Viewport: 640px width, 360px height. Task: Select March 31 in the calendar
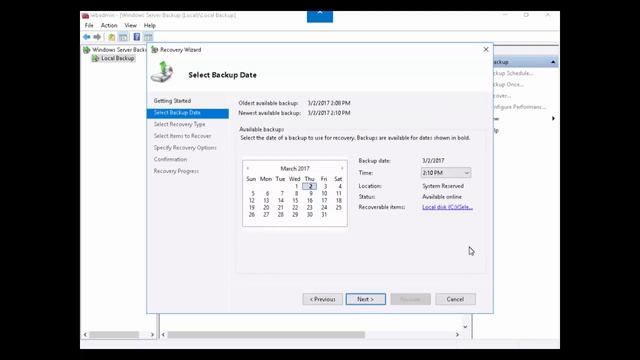[x=324, y=214]
